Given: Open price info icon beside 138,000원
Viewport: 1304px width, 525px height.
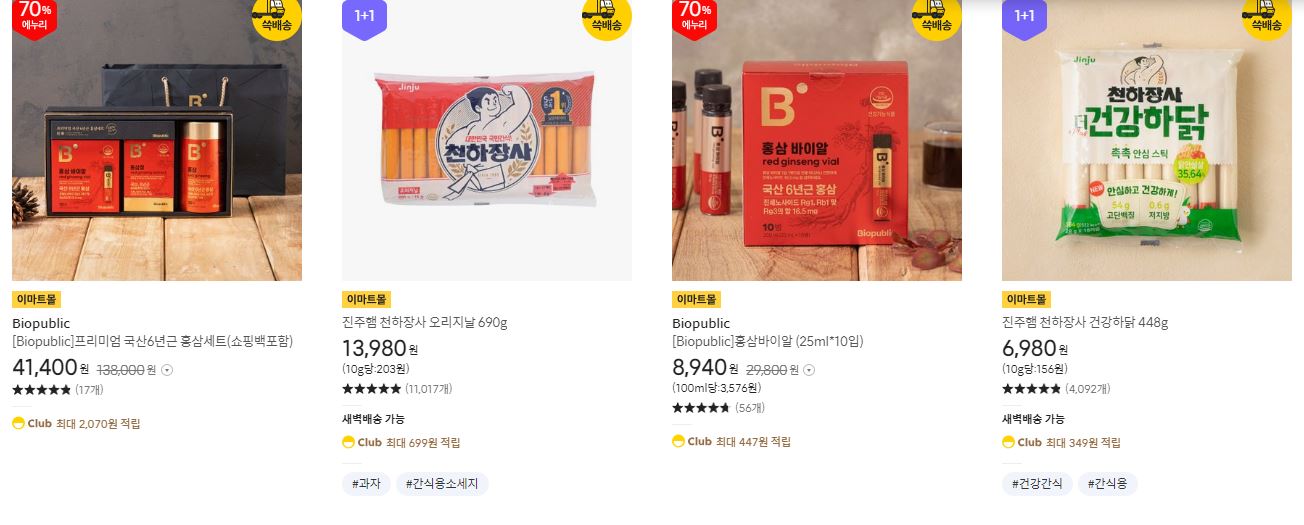Looking at the screenshot, I should point(167,369).
